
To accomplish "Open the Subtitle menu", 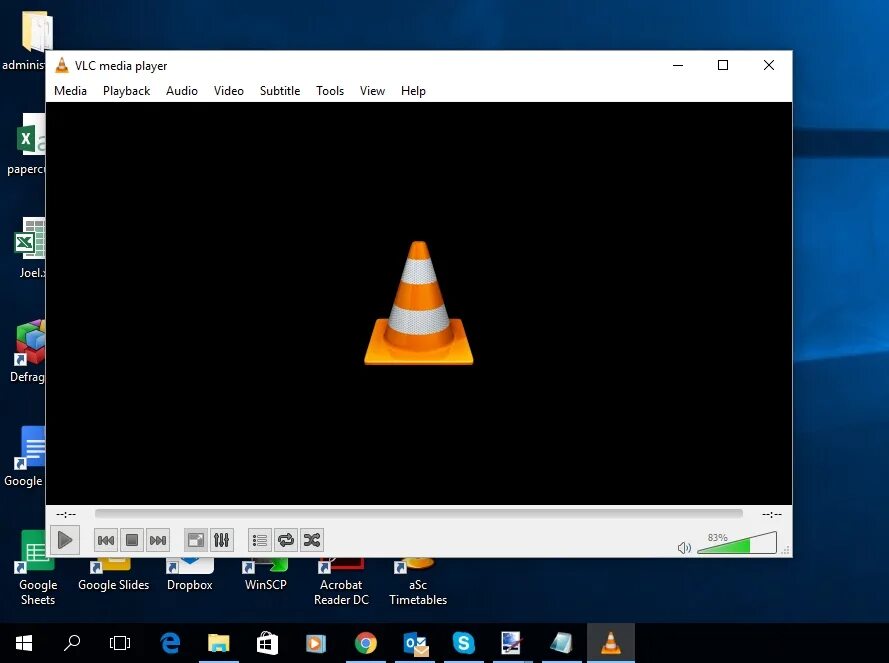I will pos(280,91).
